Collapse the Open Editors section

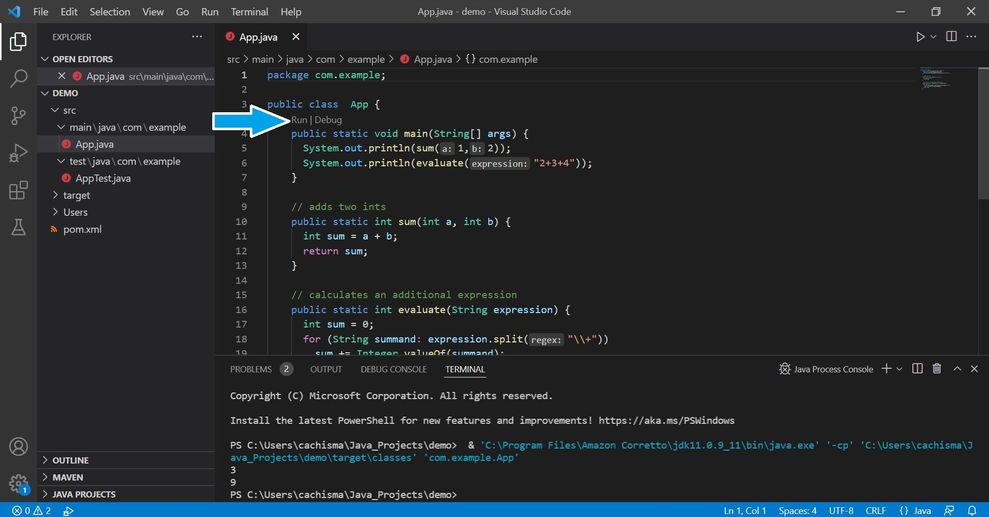pyautogui.click(x=126, y=59)
